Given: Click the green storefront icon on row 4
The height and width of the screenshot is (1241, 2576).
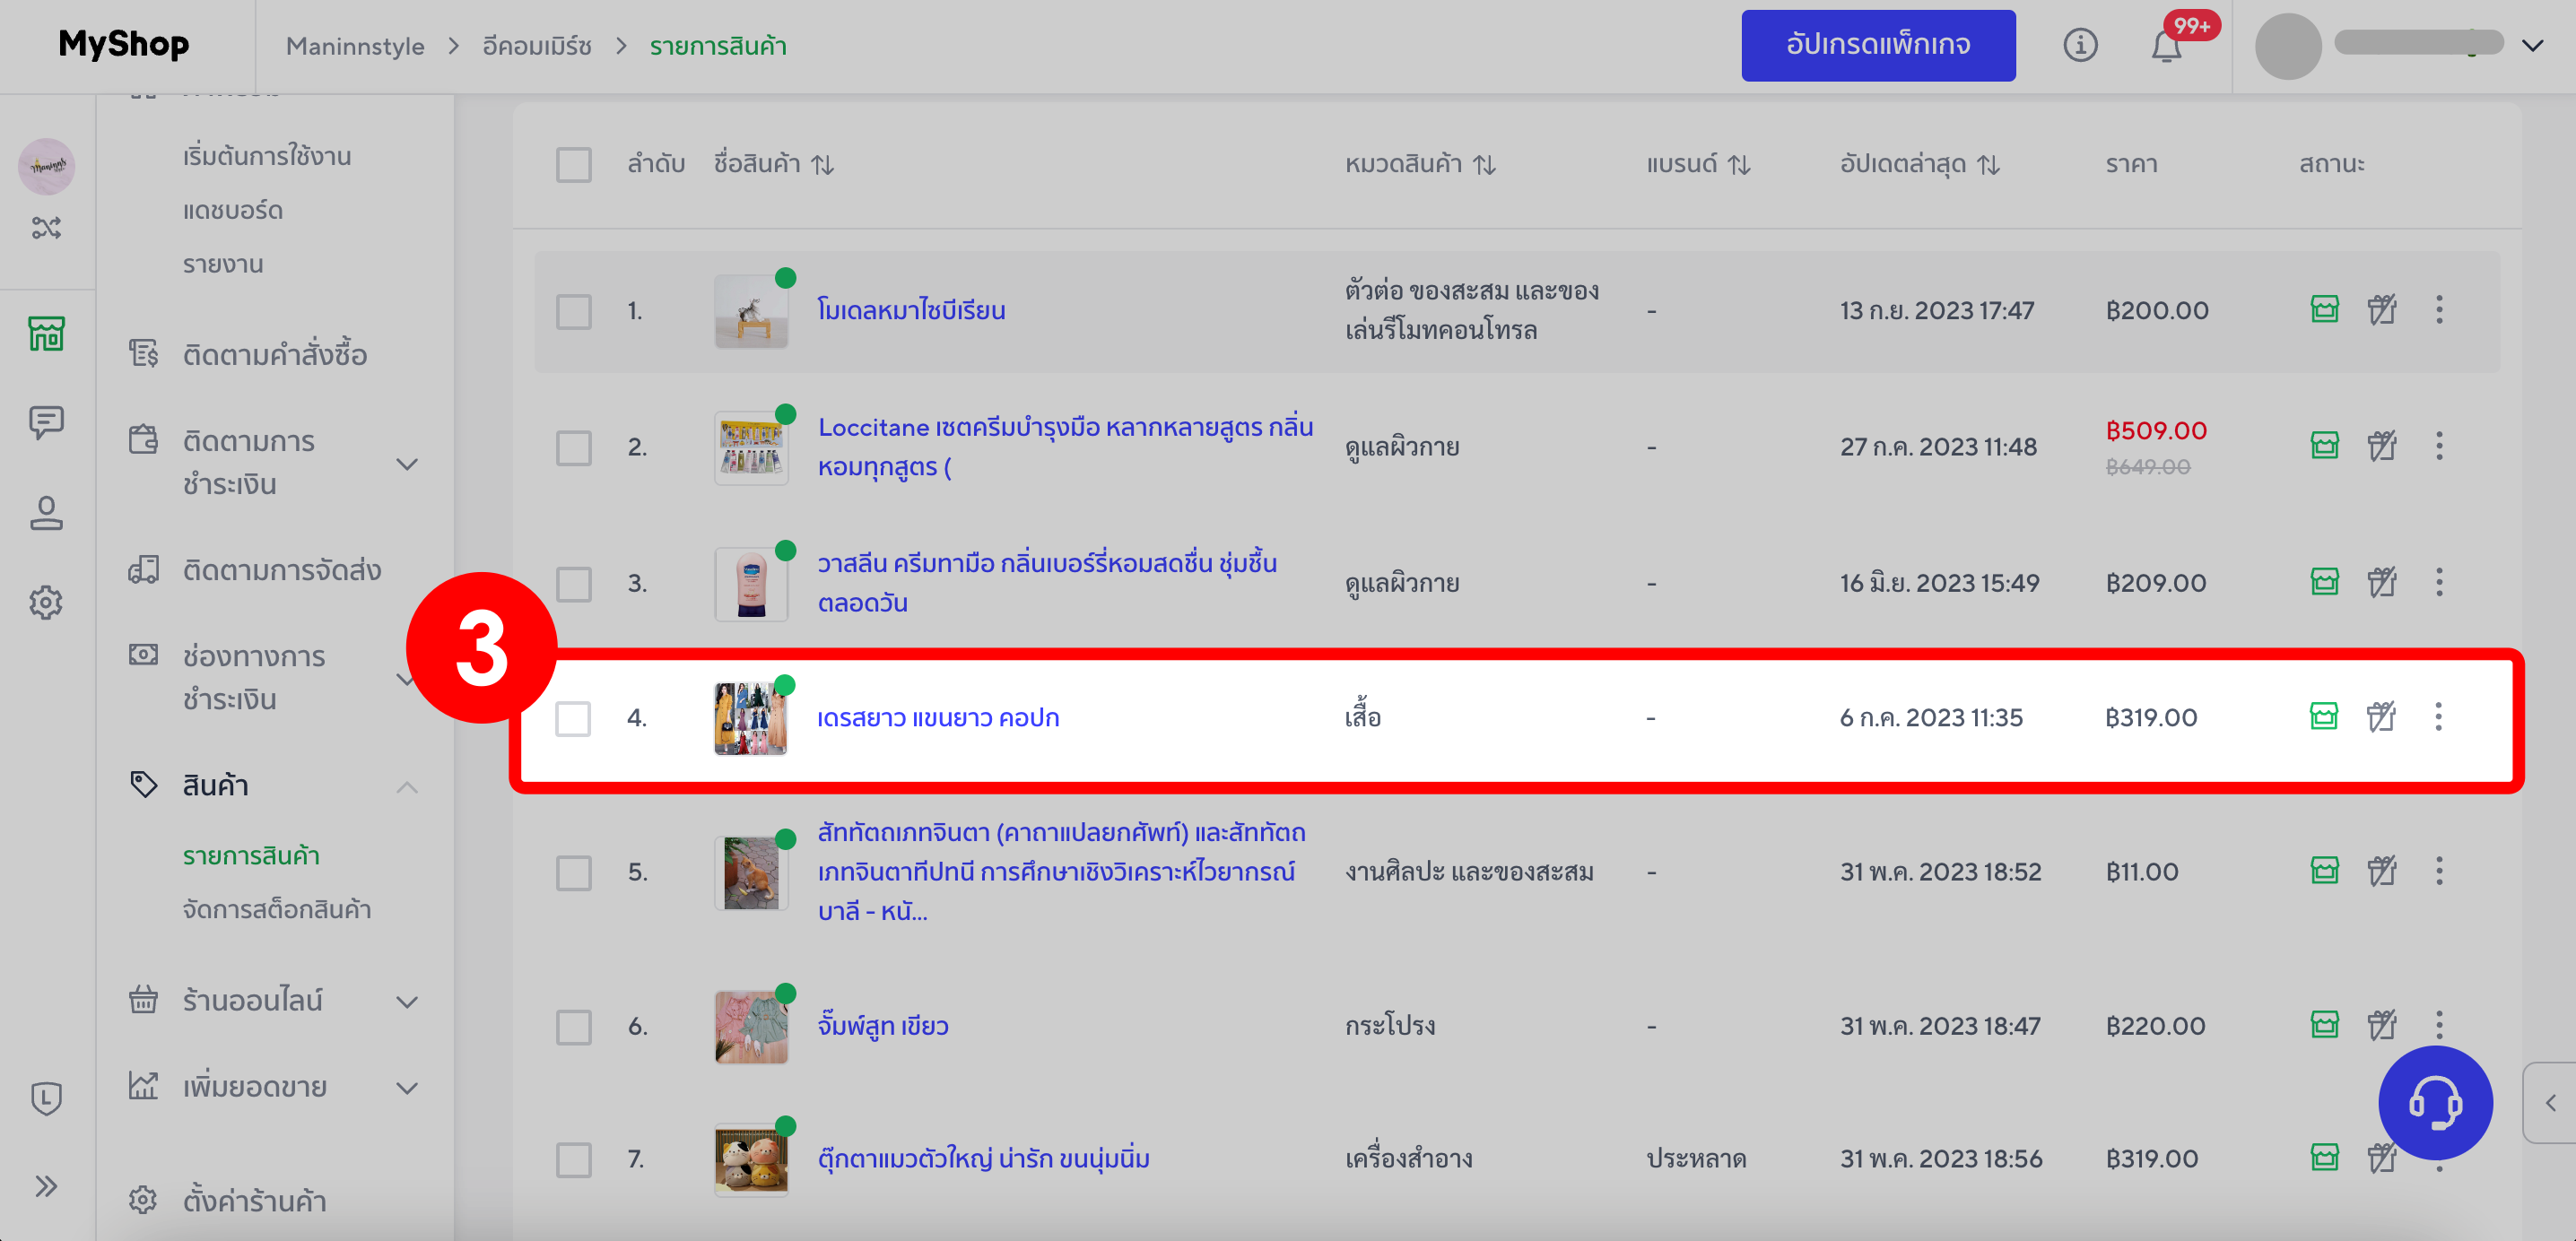Looking at the screenshot, I should click(2324, 716).
